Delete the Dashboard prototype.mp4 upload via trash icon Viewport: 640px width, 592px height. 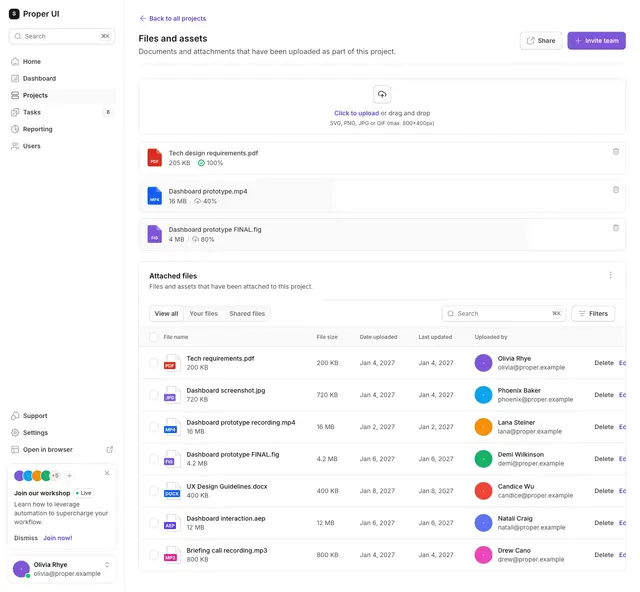pos(616,190)
